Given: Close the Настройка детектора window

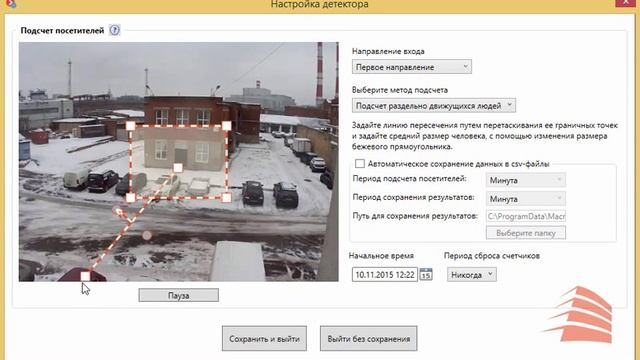Looking at the screenshot, I should point(624,3).
